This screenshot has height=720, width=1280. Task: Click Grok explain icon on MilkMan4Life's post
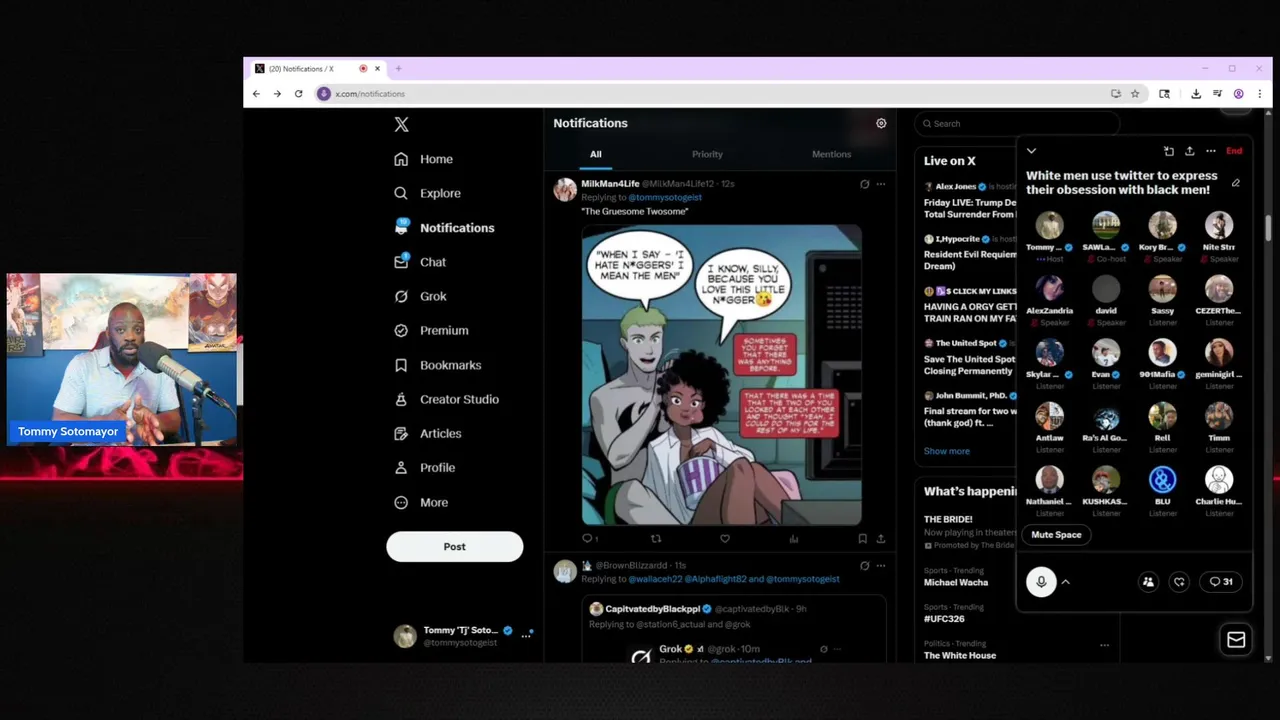[x=864, y=184]
